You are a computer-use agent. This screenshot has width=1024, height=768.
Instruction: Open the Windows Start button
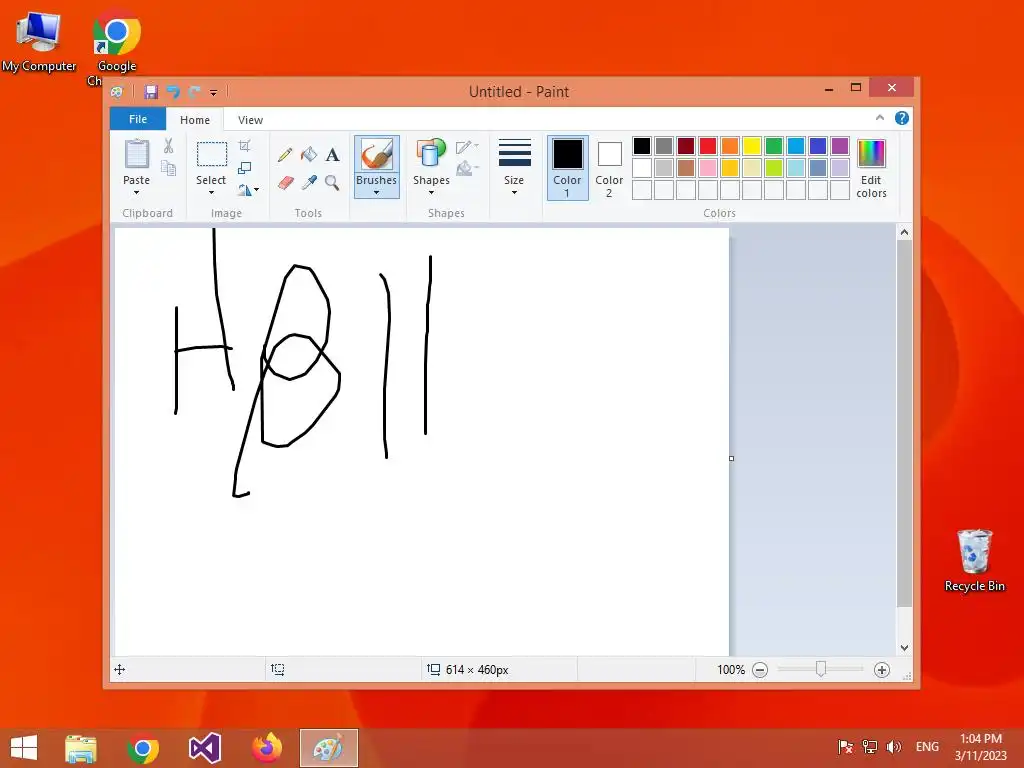coord(24,748)
